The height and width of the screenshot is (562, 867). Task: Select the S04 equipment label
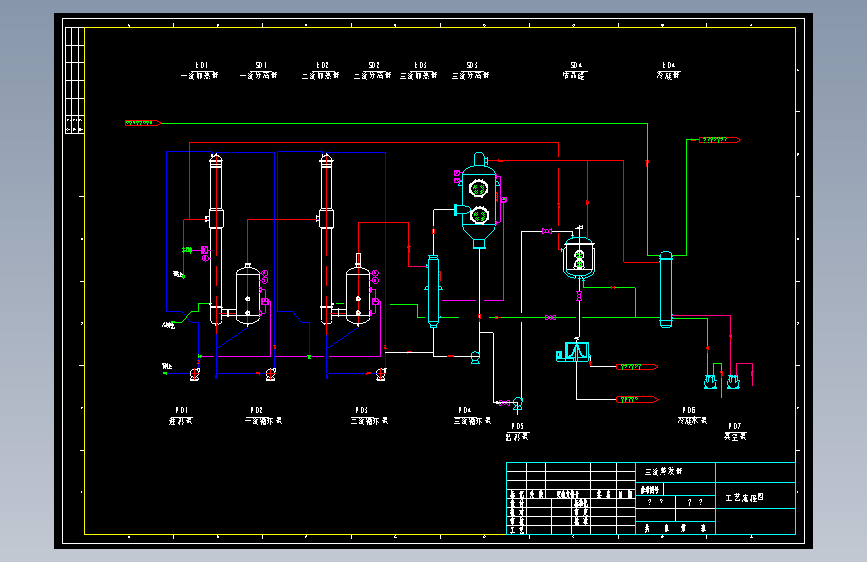(x=575, y=70)
